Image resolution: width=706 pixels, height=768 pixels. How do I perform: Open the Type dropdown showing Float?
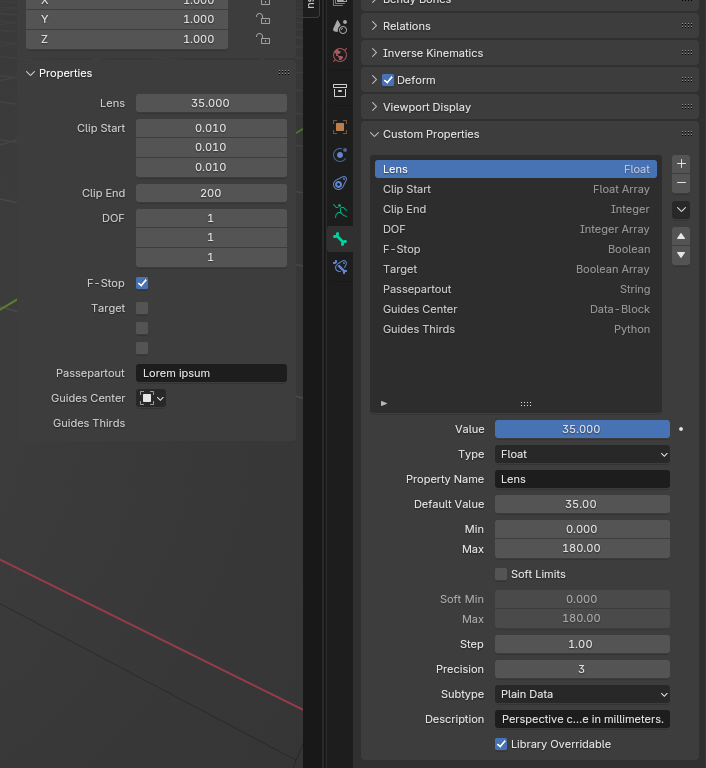click(x=582, y=454)
